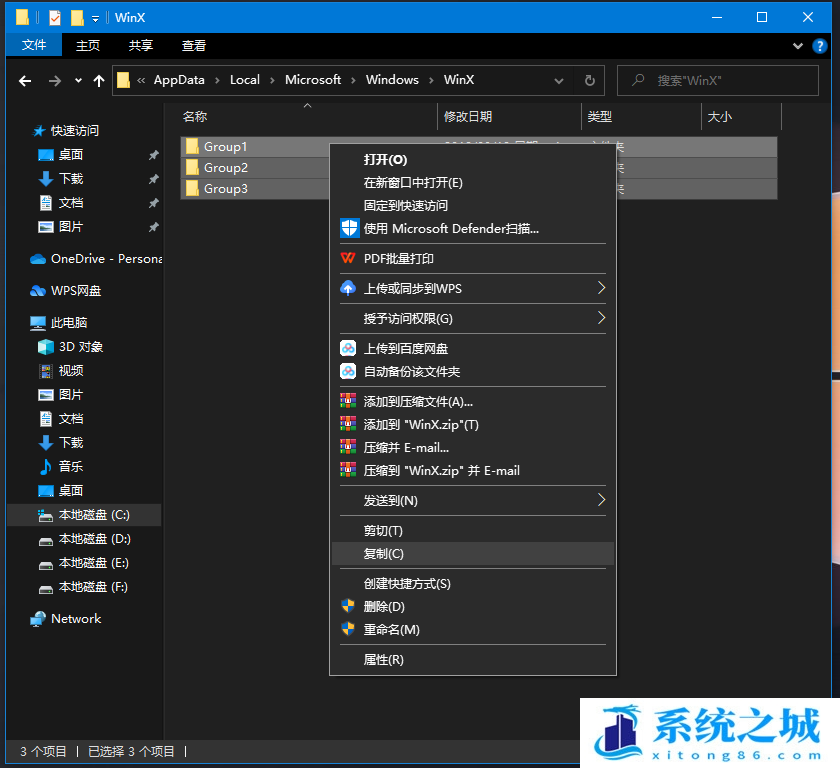The width and height of the screenshot is (840, 768).
Task: Open the Help question mark icon
Action: 819,46
